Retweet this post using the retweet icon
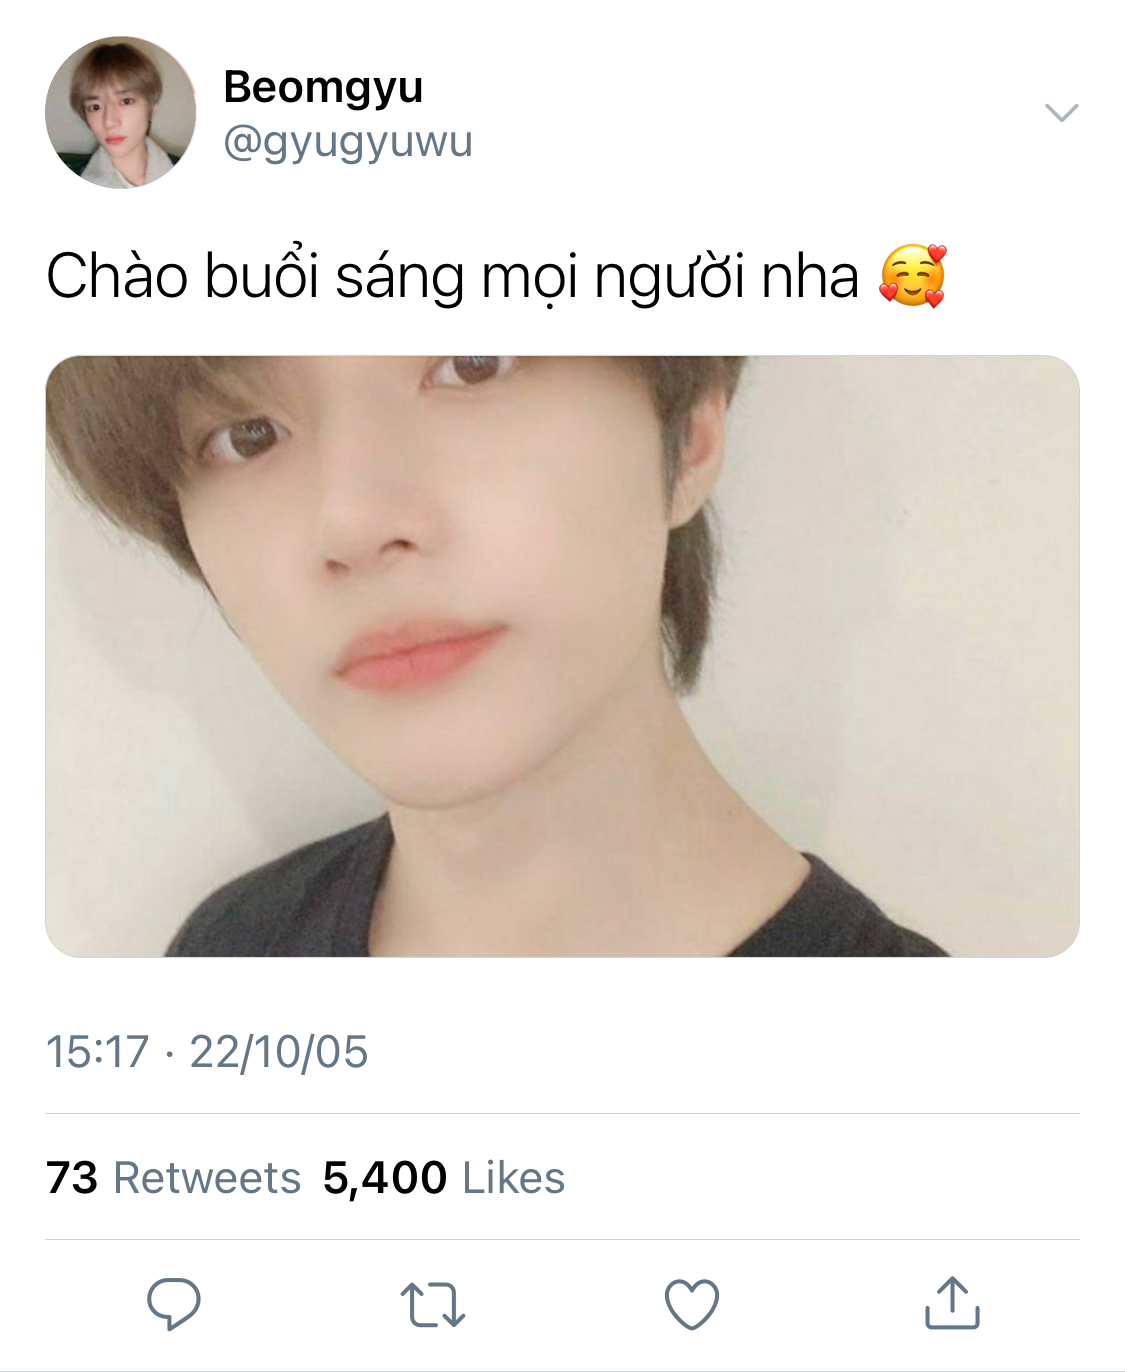Screen dimensions: 1125x1372 433,1305
